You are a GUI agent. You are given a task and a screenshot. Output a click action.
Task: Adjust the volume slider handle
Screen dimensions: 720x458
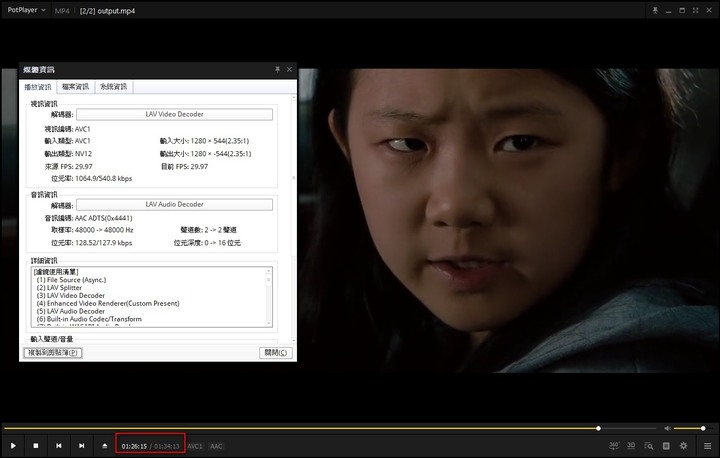tap(703, 428)
